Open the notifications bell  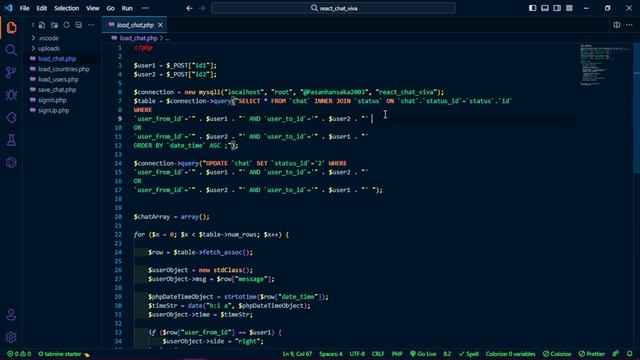[630, 353]
